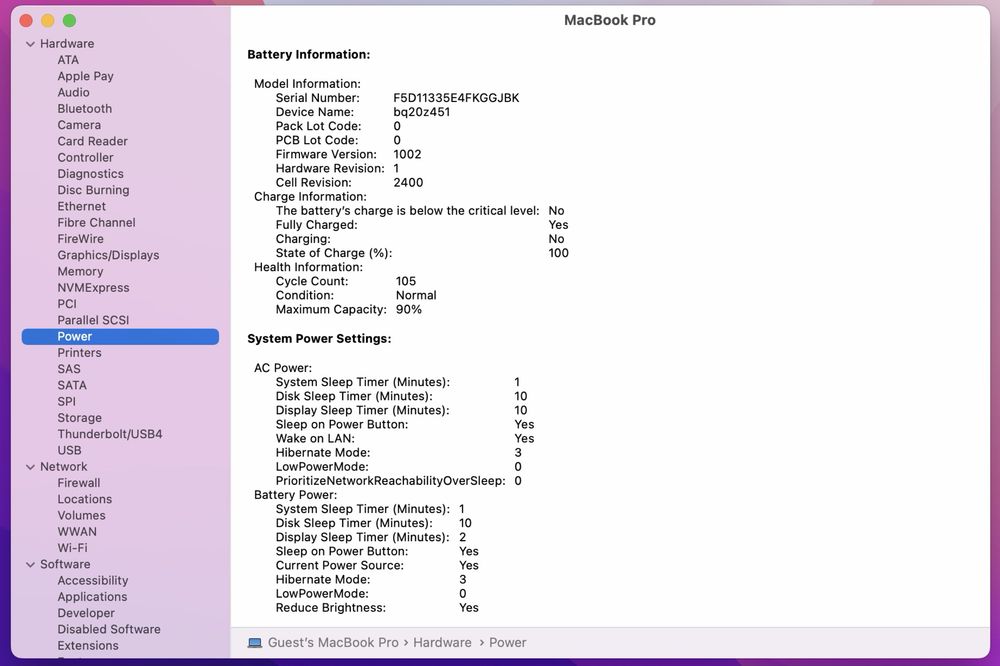This screenshot has width=1000, height=666.
Task: Click Power in the path bar
Action: tap(508, 642)
